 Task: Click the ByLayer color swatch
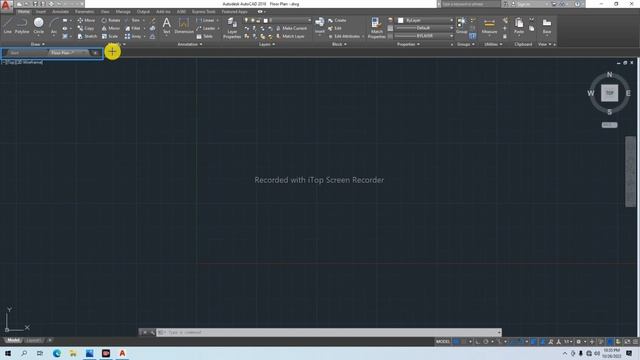click(x=401, y=20)
